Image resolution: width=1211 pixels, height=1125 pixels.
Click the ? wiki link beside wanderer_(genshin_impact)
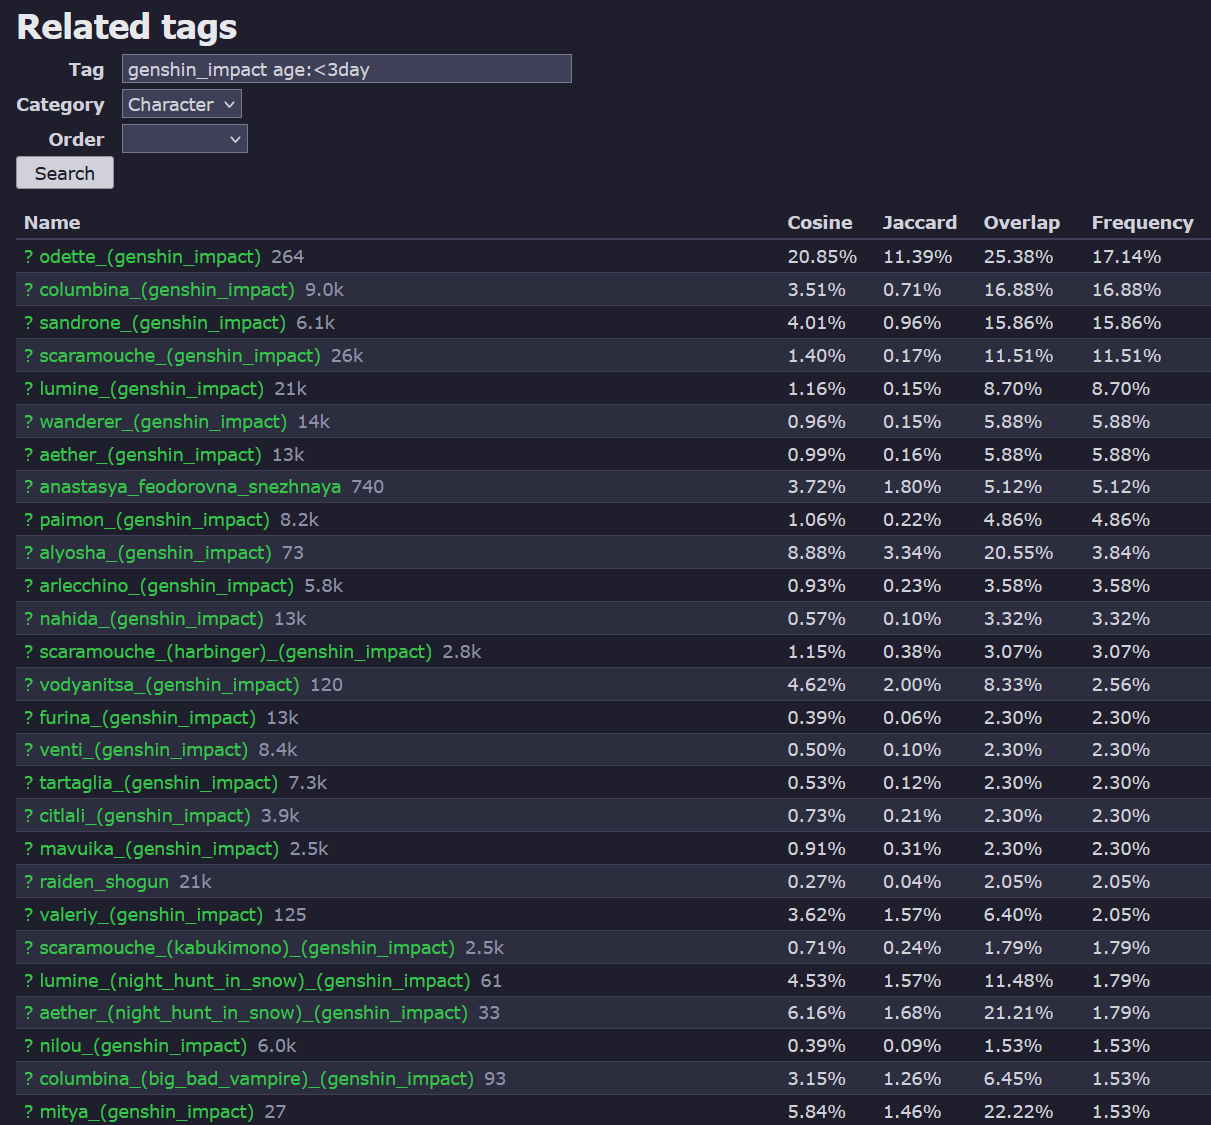(29, 422)
